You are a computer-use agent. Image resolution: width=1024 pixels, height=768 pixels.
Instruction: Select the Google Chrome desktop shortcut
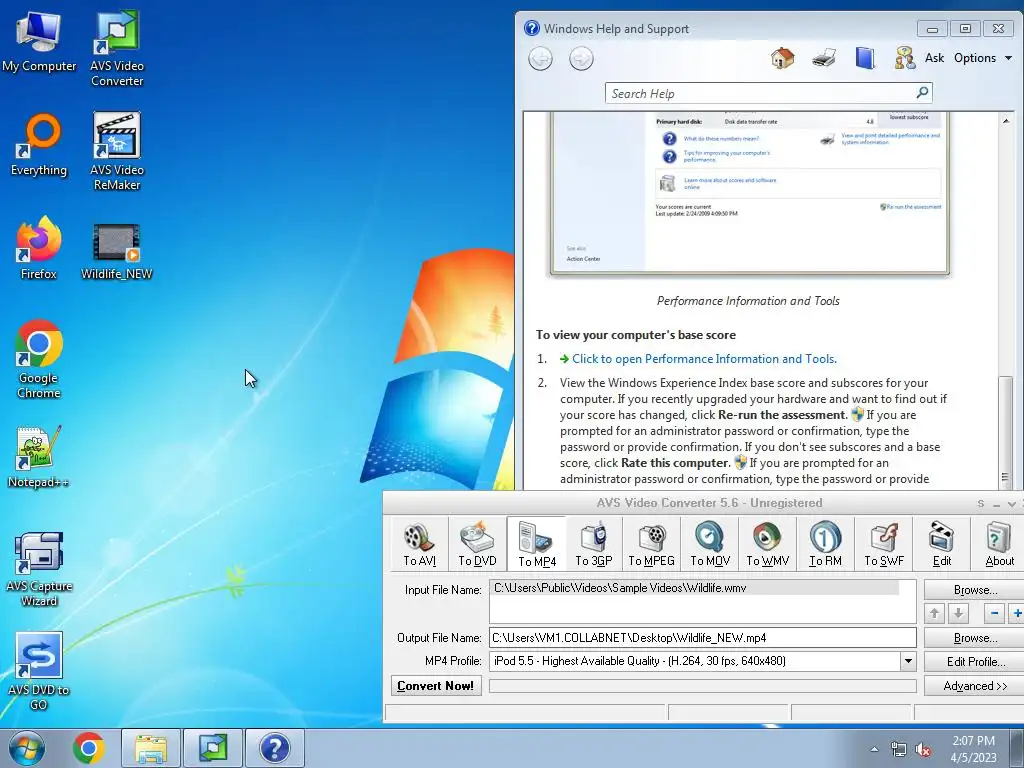point(39,359)
